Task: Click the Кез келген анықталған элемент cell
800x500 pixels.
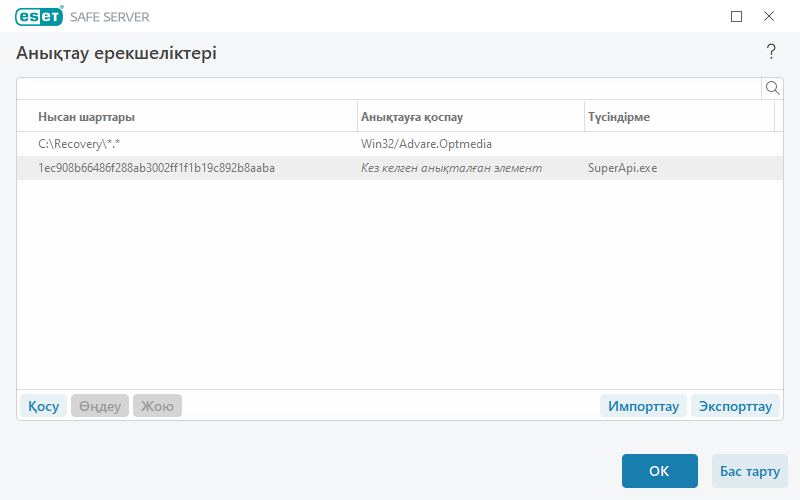Action: click(x=452, y=168)
